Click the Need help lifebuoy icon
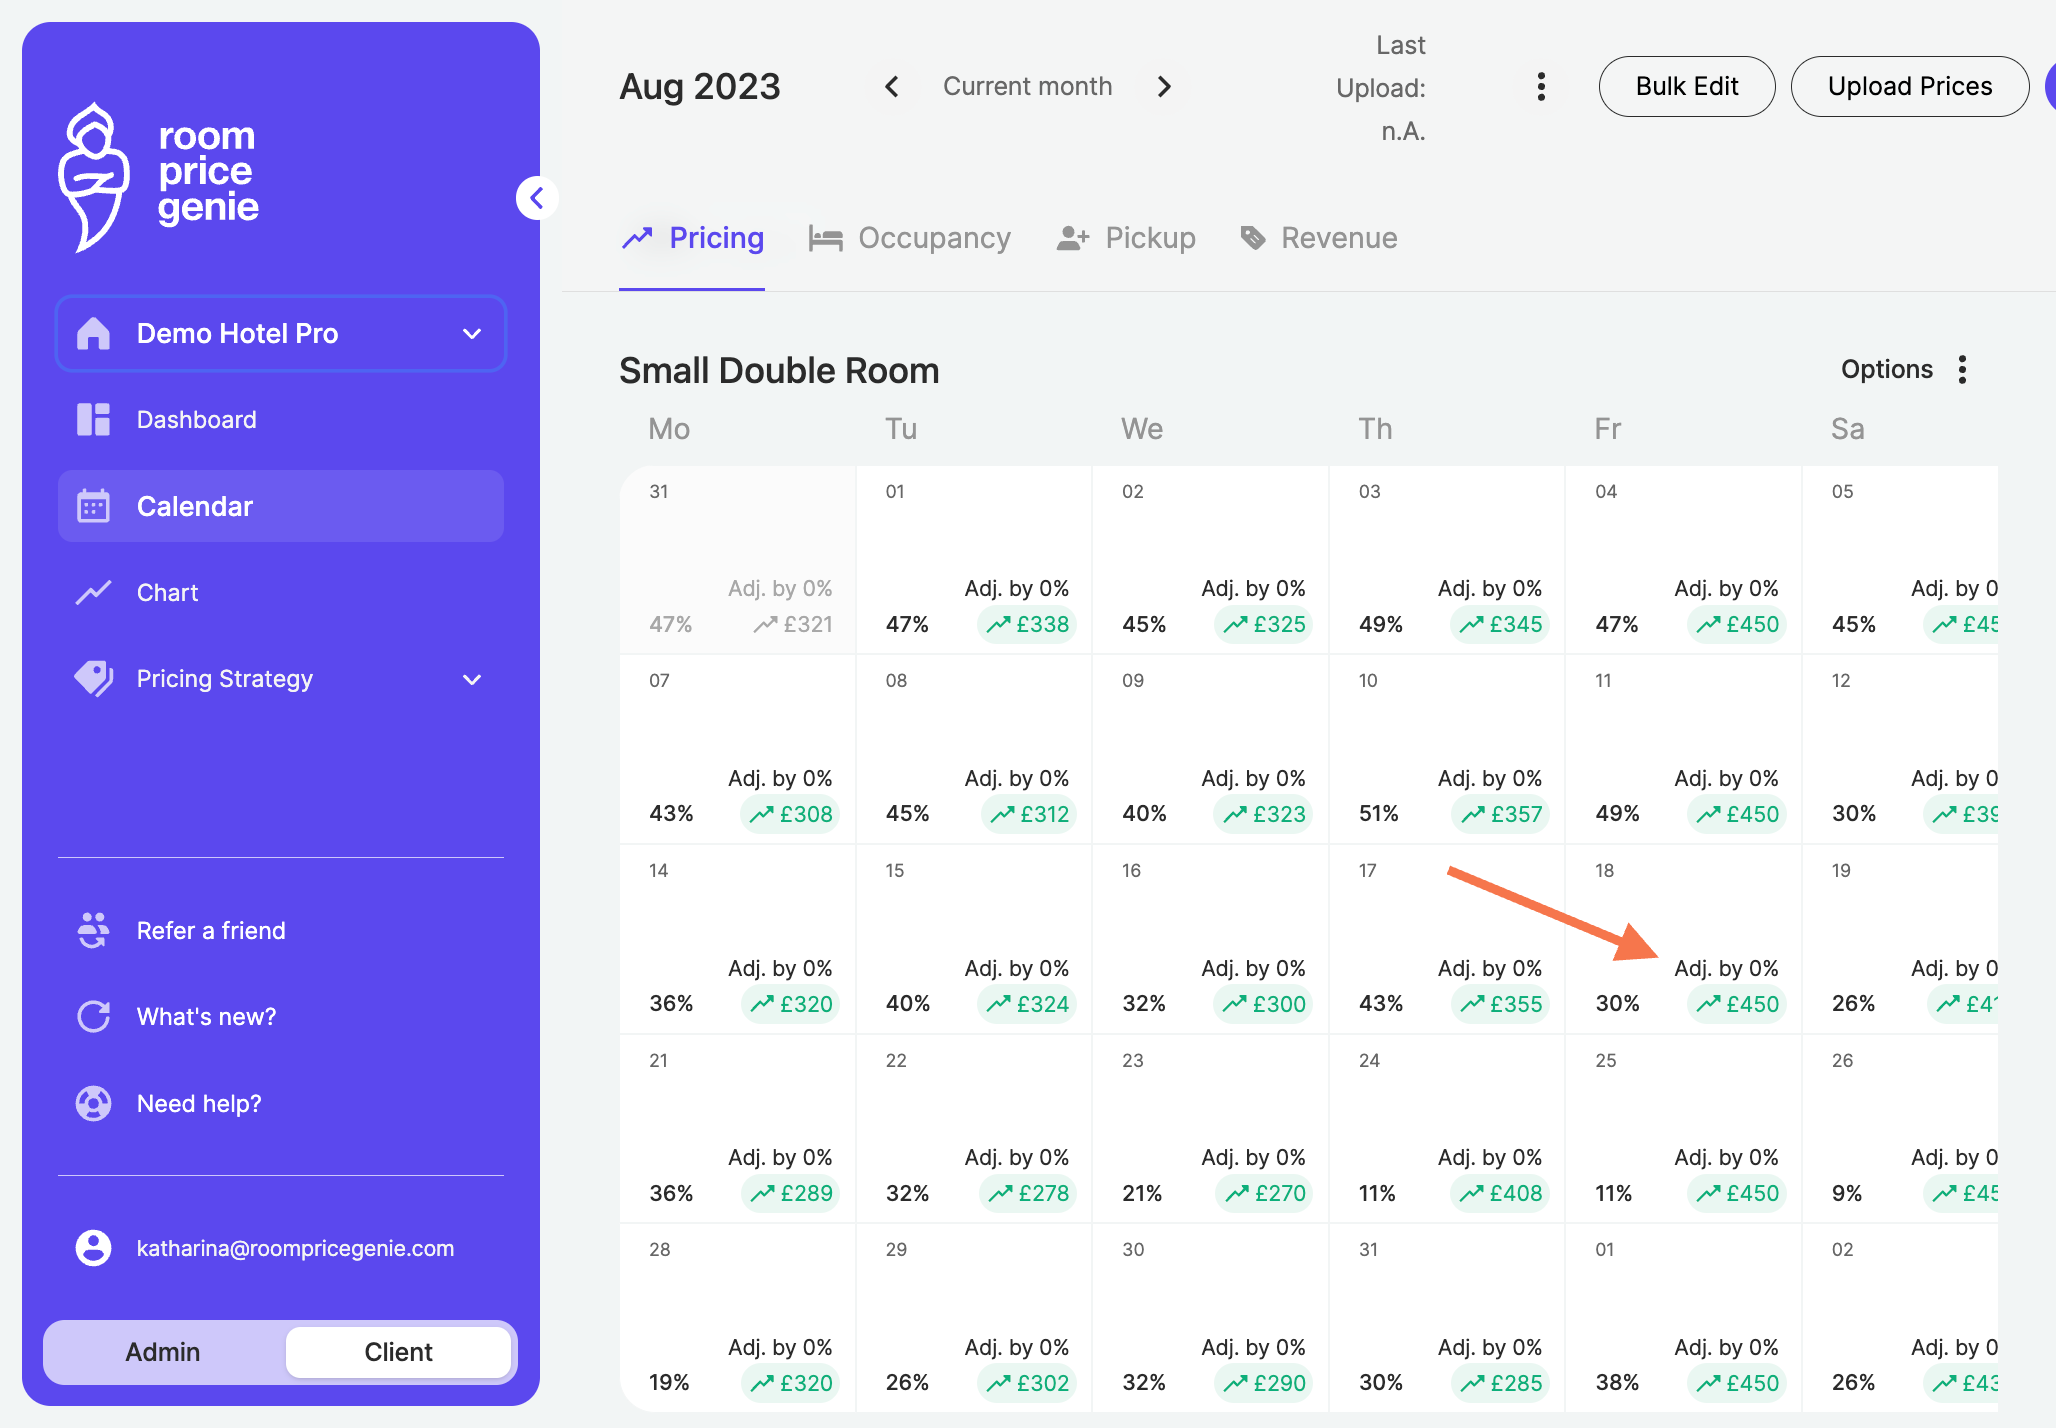 coord(93,1103)
